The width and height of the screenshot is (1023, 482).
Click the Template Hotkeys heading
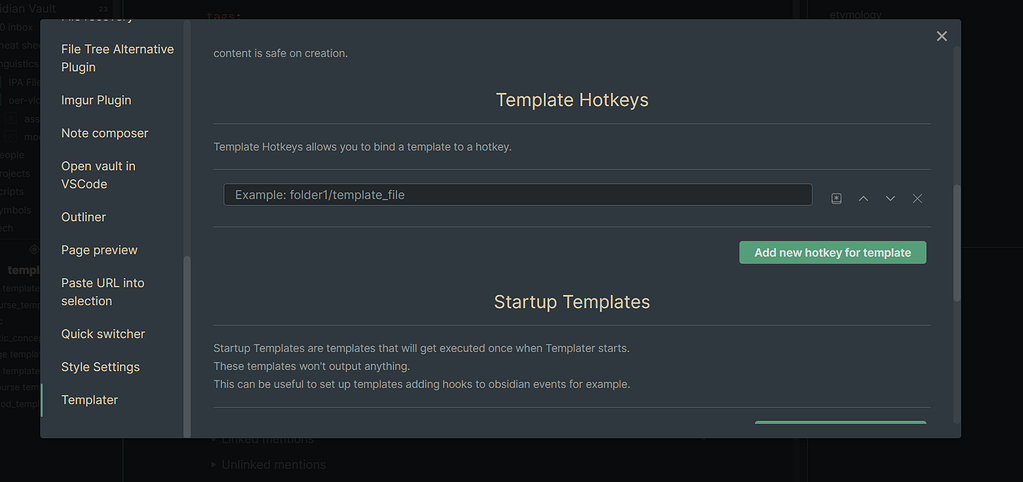(572, 100)
